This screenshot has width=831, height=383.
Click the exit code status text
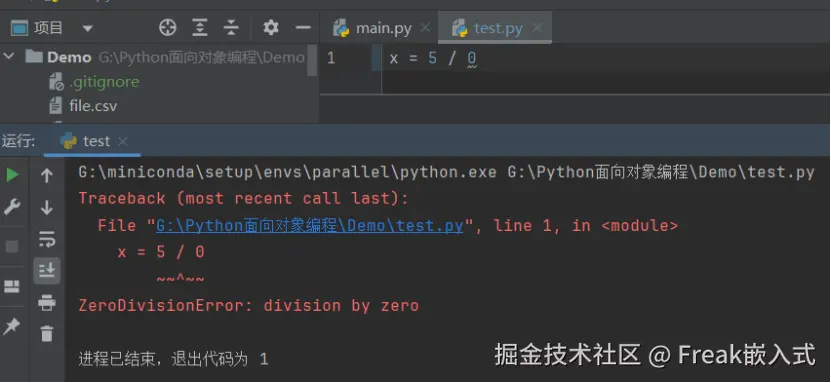click(x=173, y=360)
